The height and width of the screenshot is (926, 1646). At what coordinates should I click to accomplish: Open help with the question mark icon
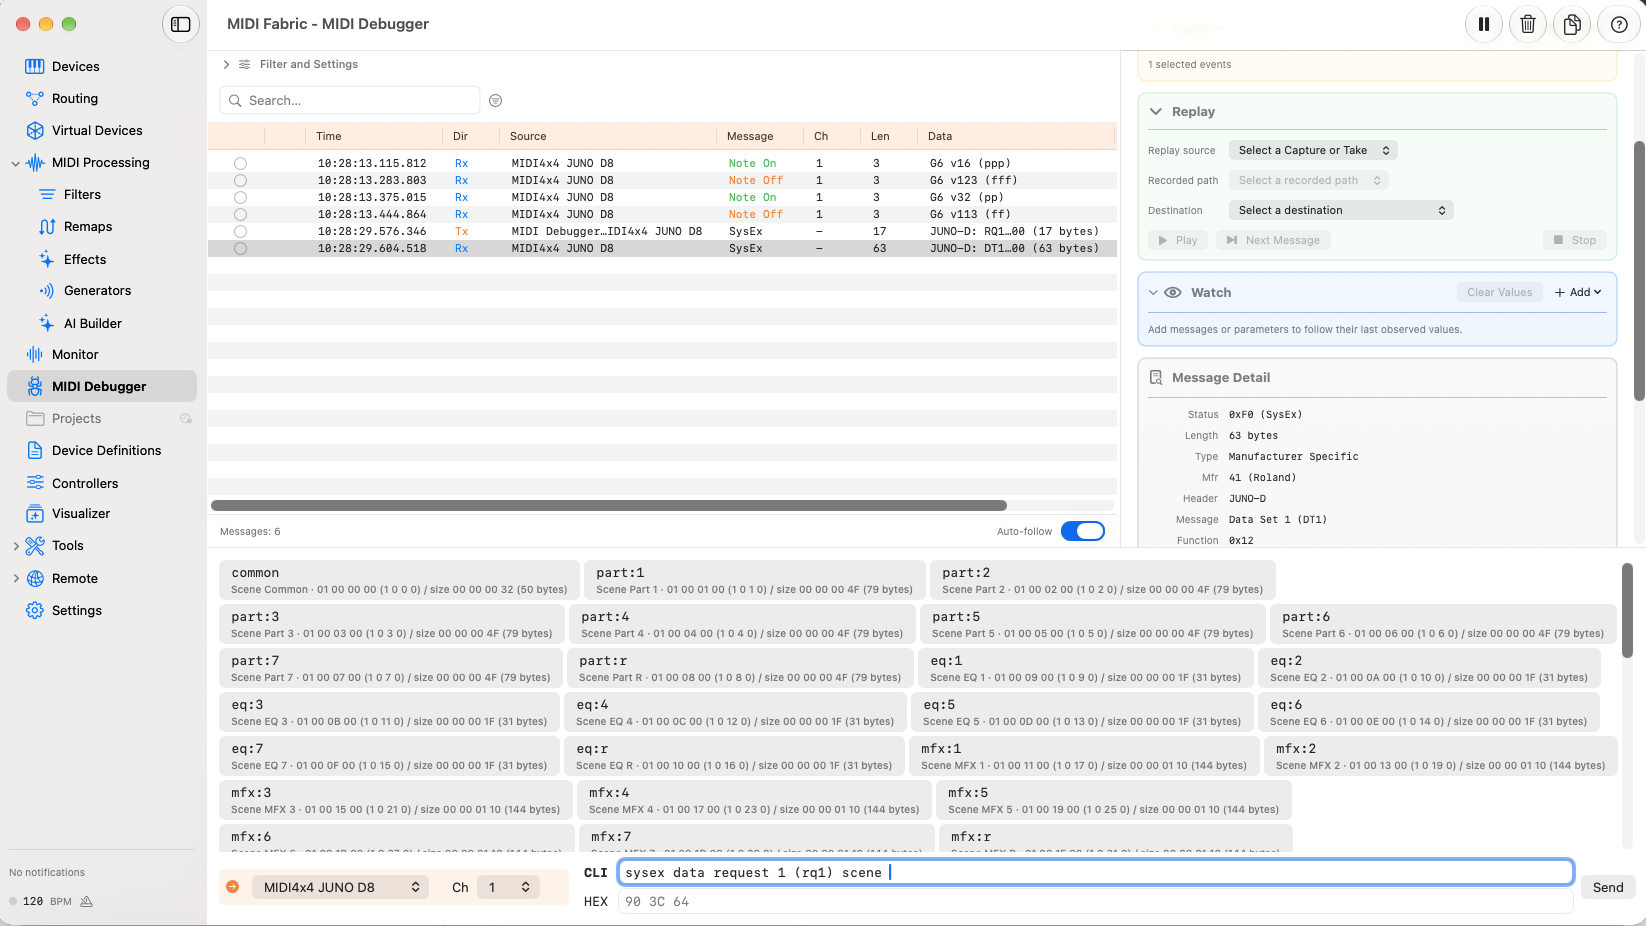[1619, 24]
